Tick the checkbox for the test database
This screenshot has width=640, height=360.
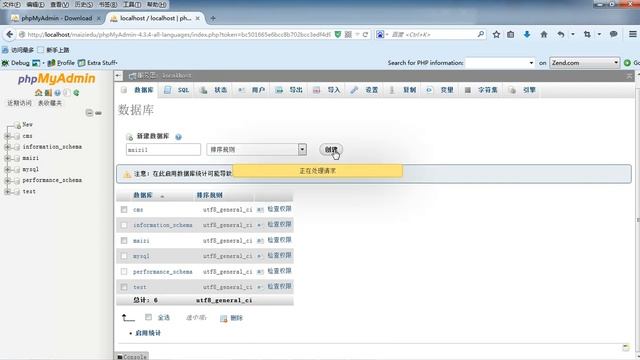[x=124, y=287]
